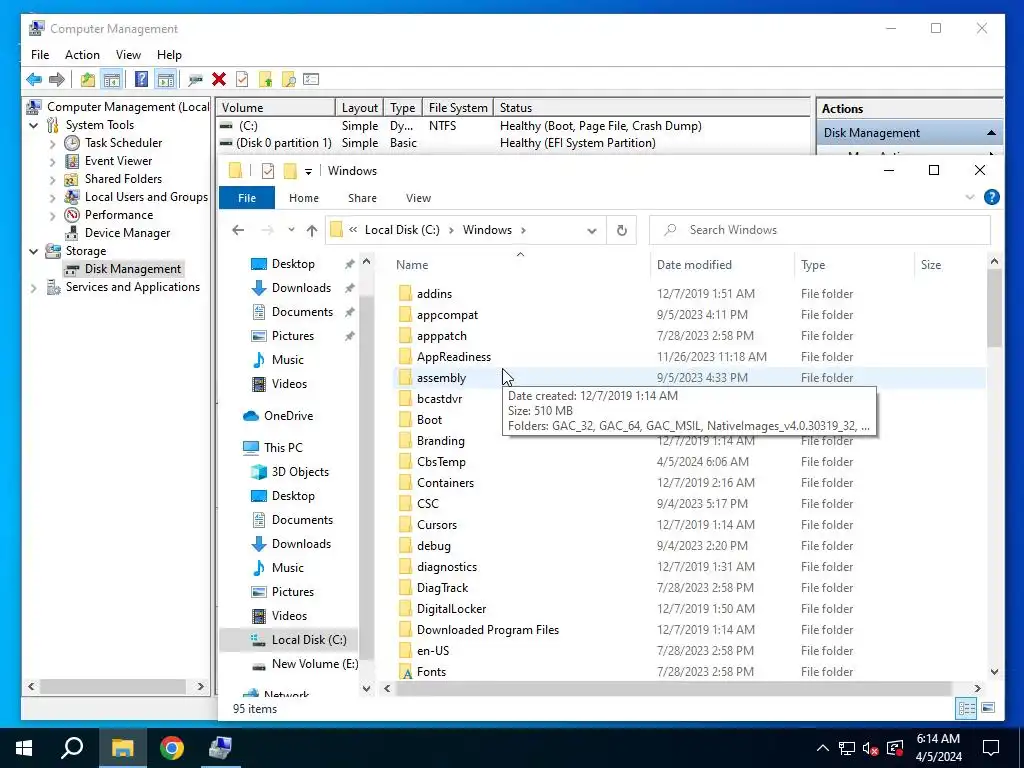This screenshot has width=1024, height=768.
Task: Click Explorer Back navigation arrow
Action: click(x=238, y=230)
